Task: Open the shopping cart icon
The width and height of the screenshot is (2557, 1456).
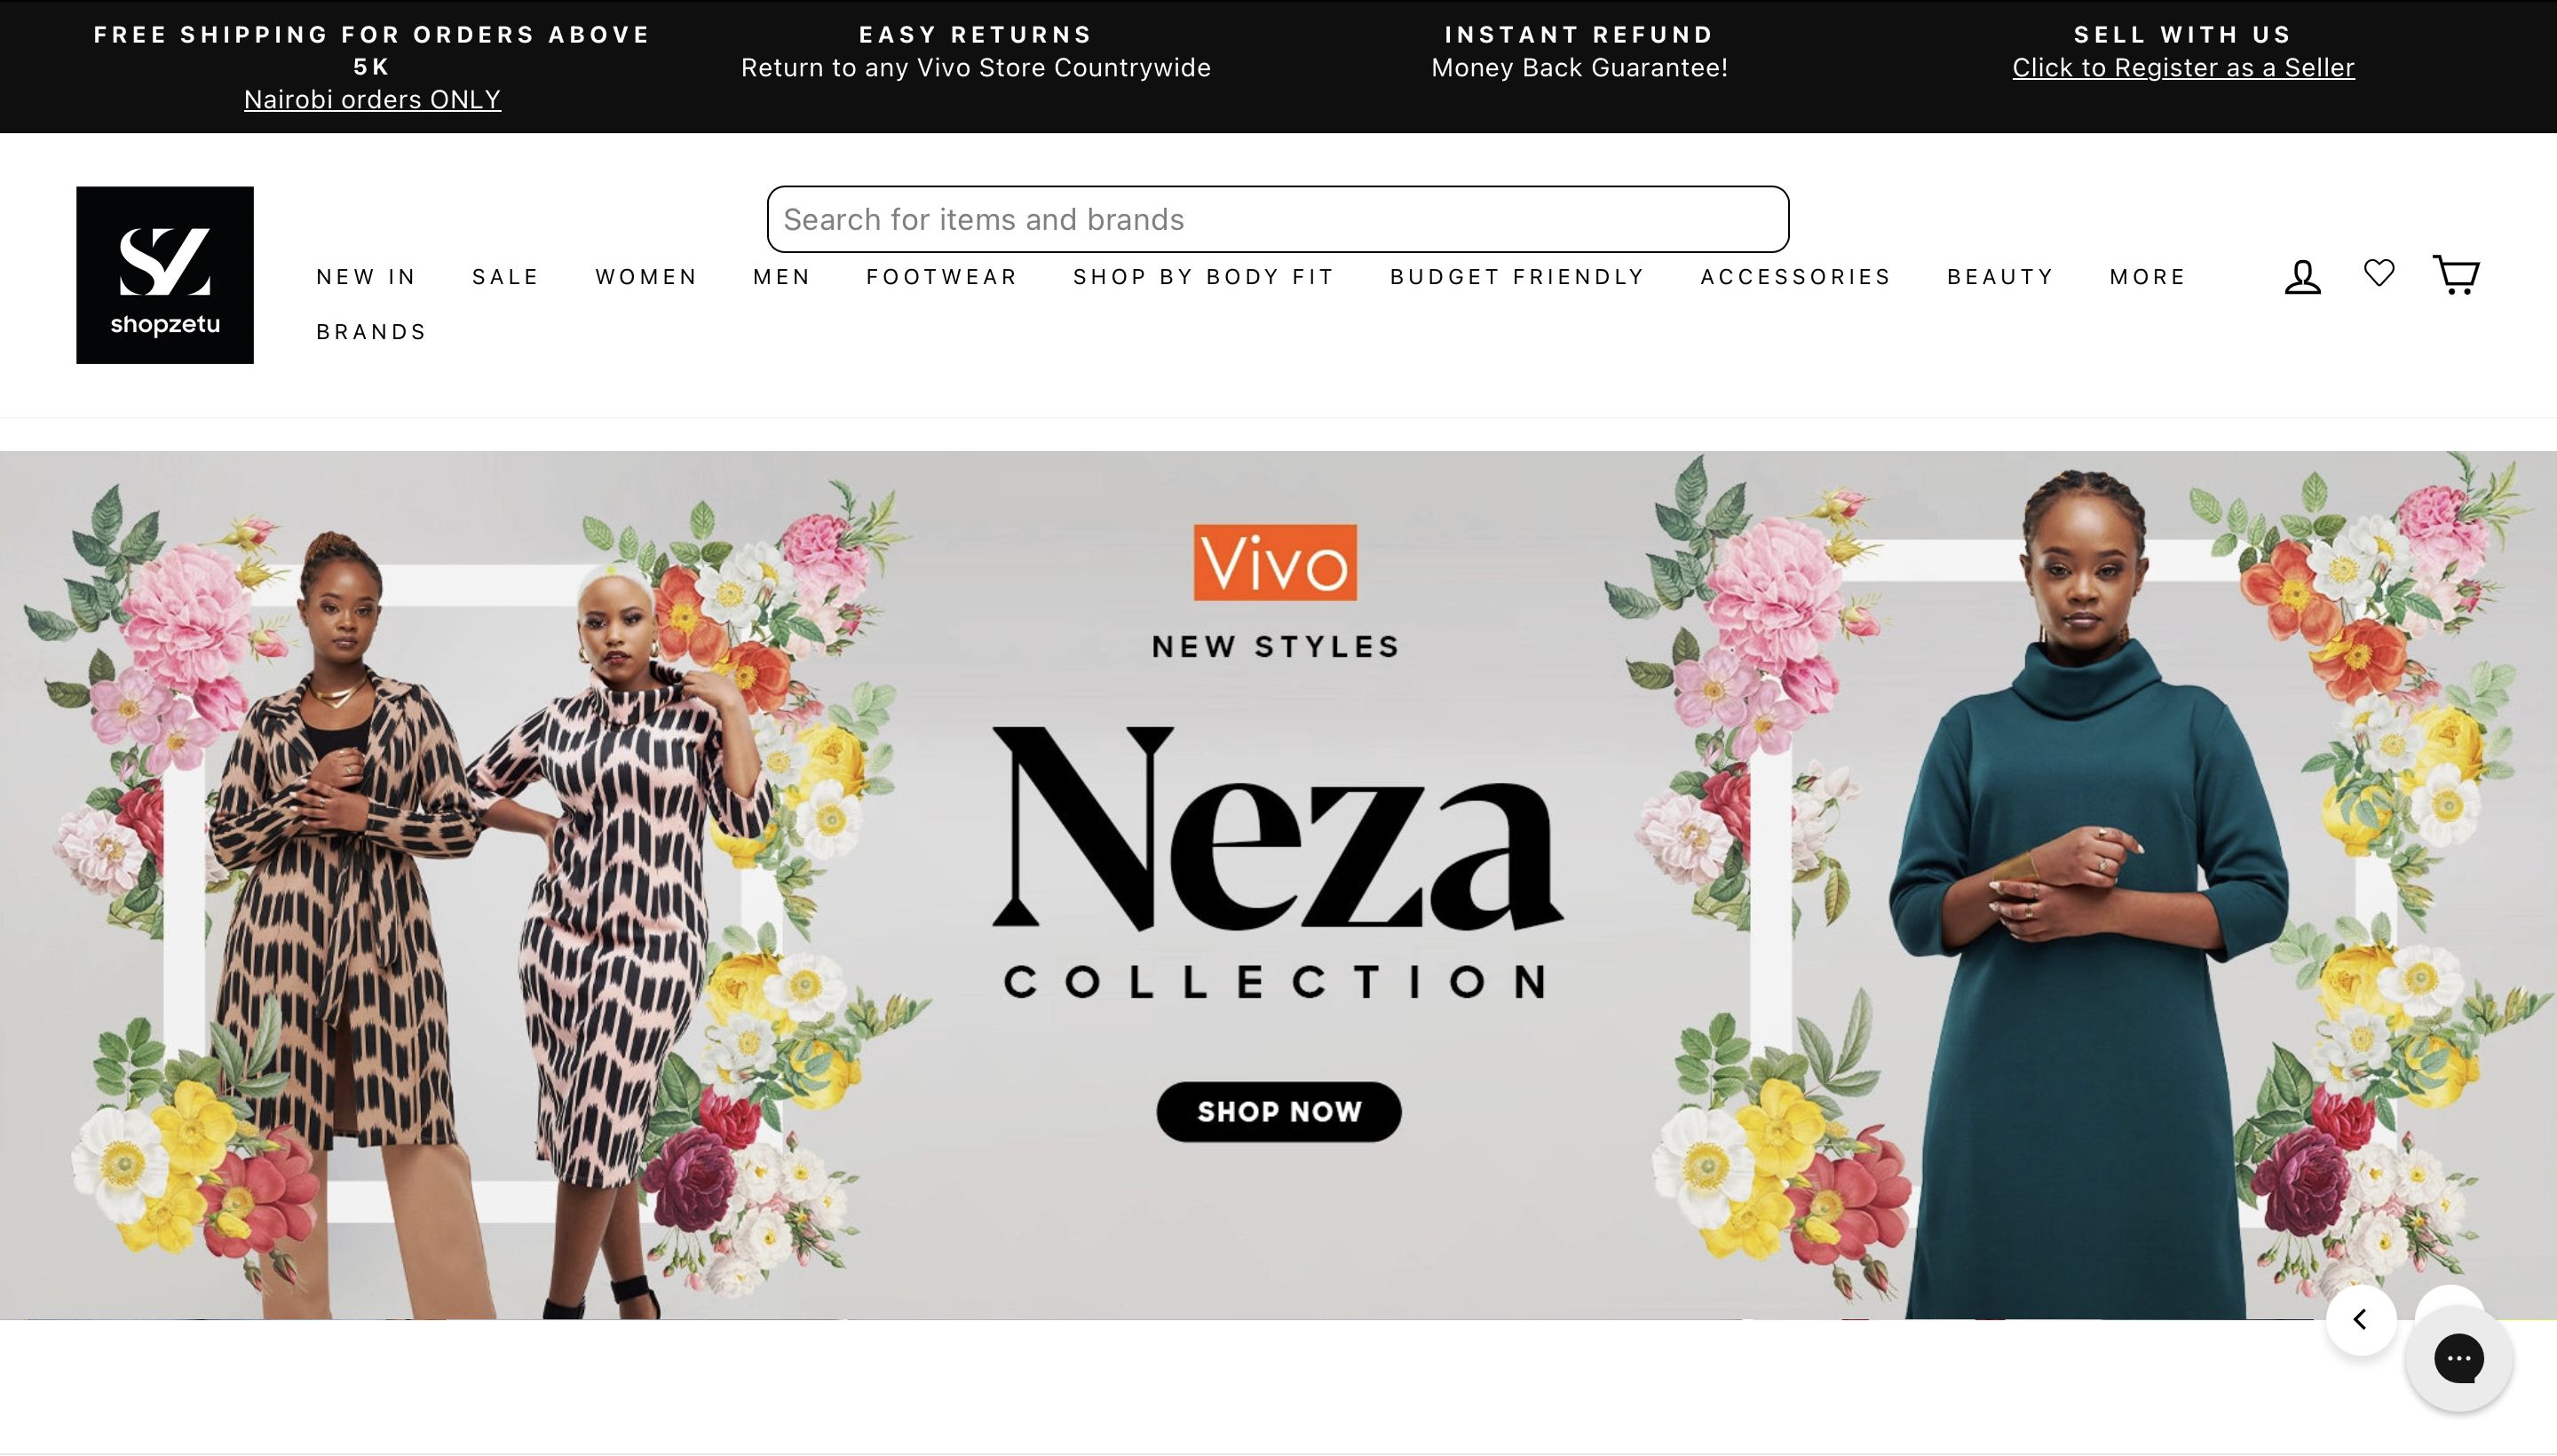Action: [x=2456, y=274]
